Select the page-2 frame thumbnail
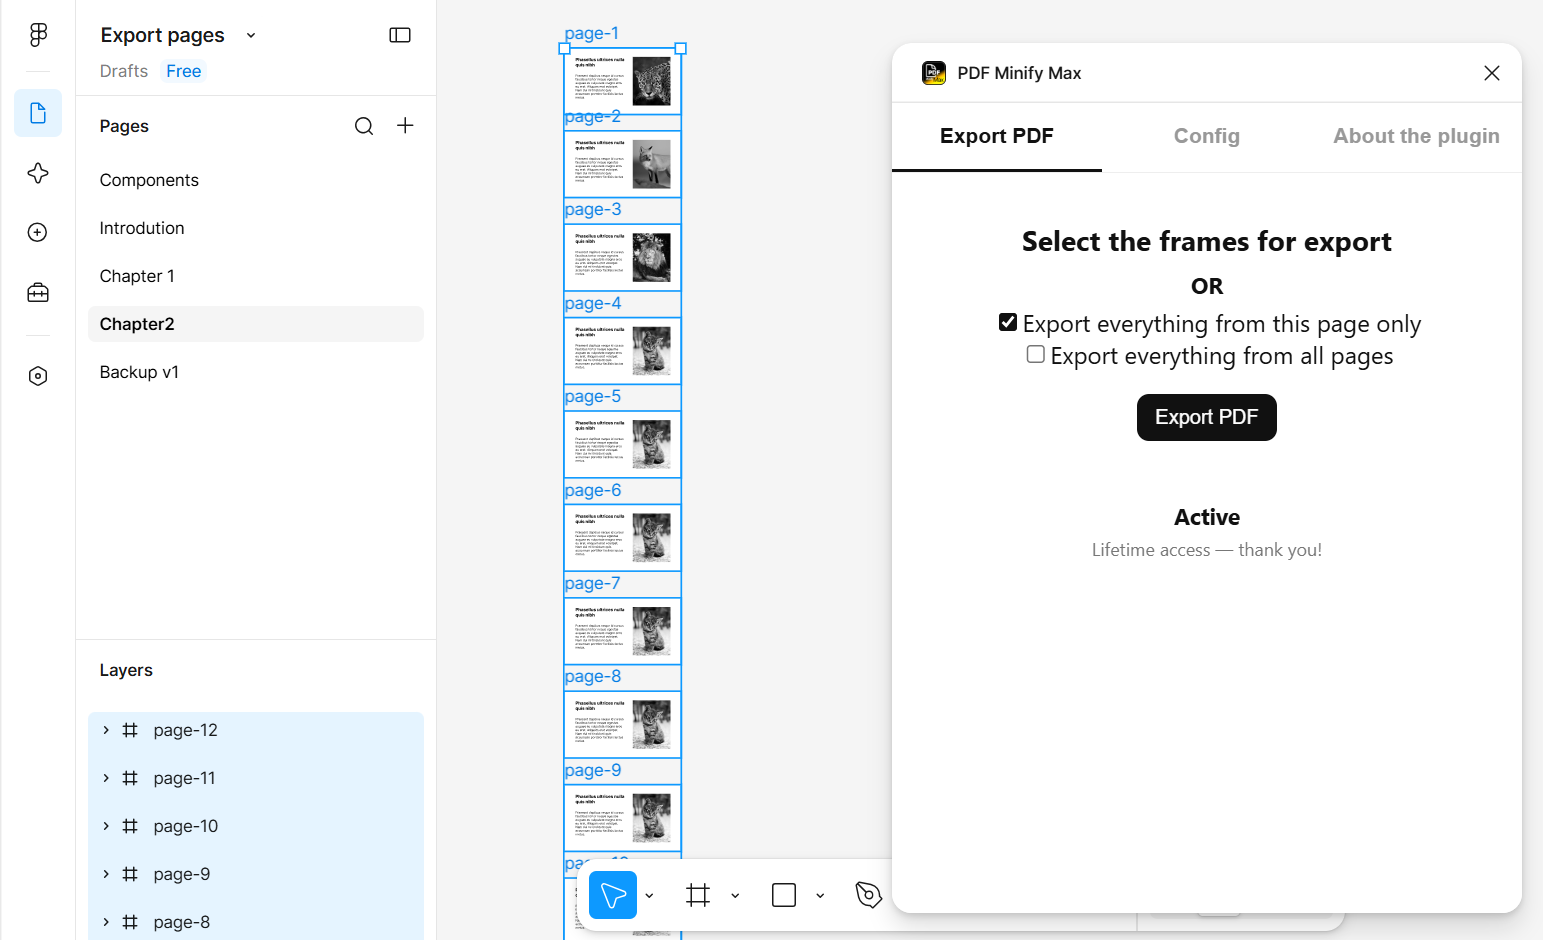 [623, 164]
